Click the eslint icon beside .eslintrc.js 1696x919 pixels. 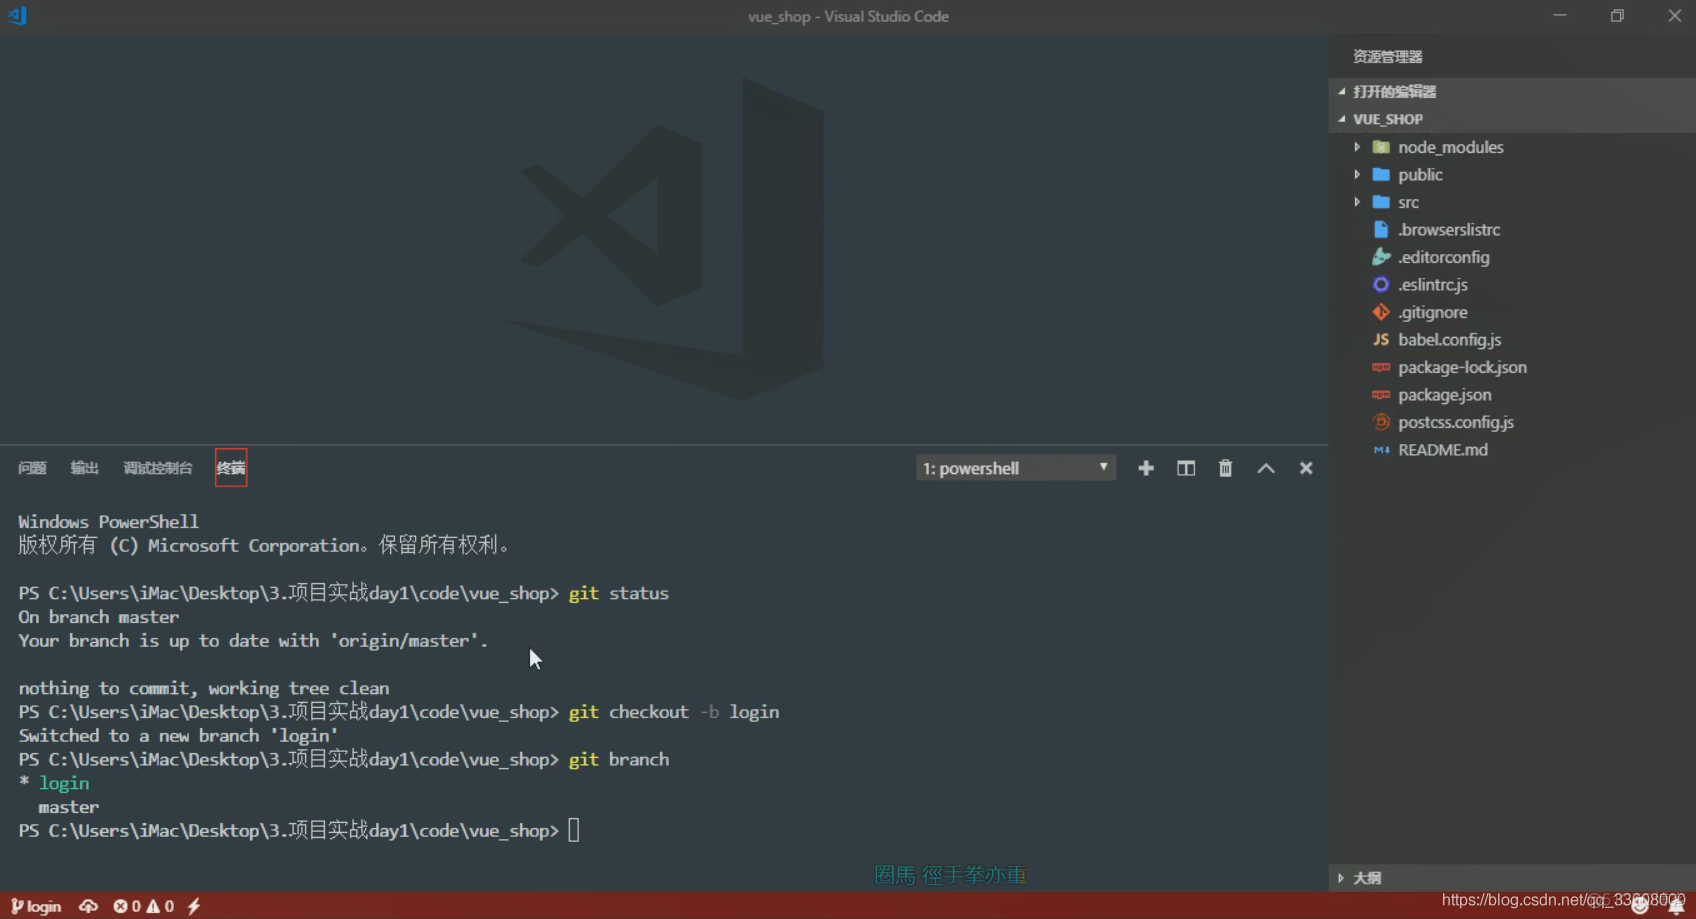[x=1381, y=285]
